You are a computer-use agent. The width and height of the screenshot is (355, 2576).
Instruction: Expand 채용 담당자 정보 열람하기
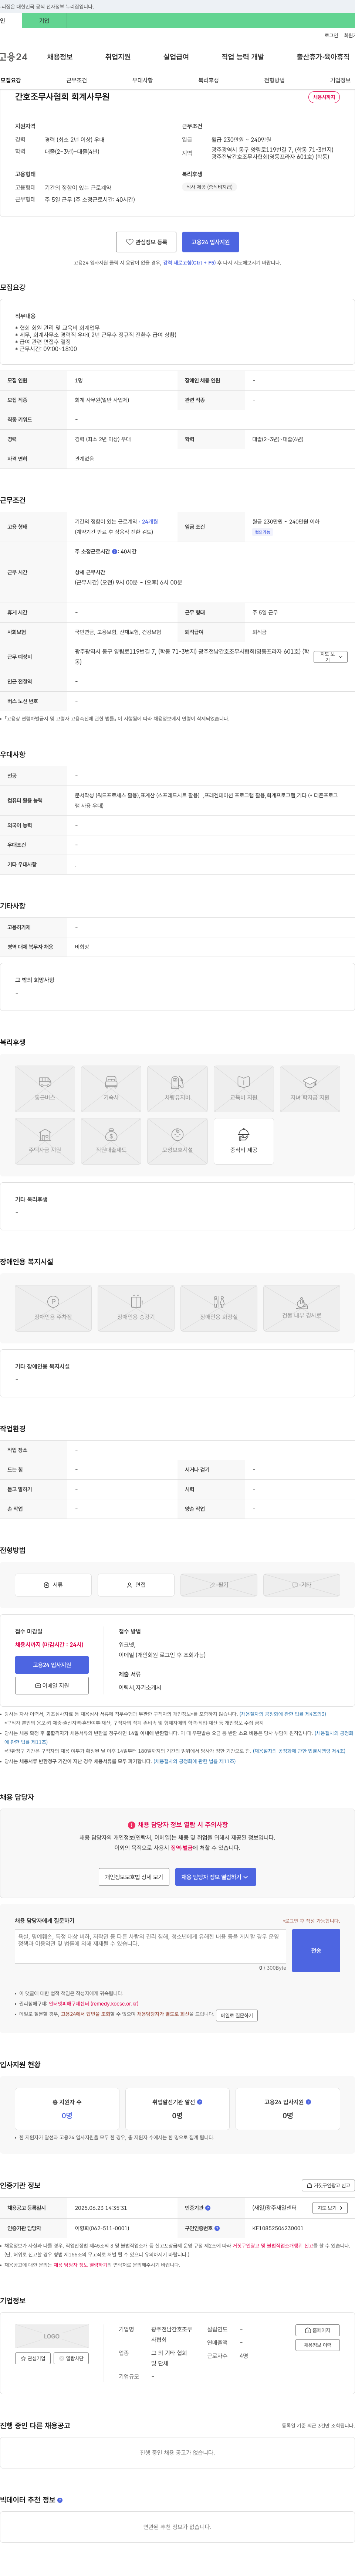tap(215, 1877)
